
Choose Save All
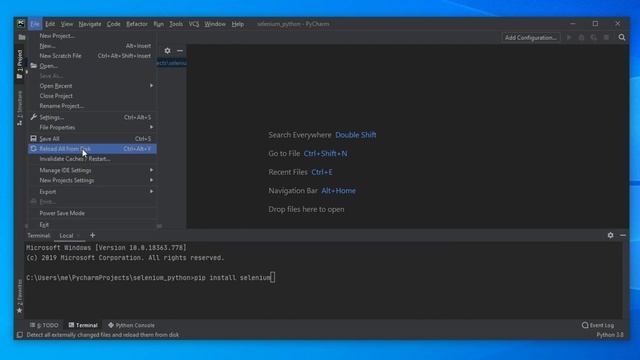point(92,139)
